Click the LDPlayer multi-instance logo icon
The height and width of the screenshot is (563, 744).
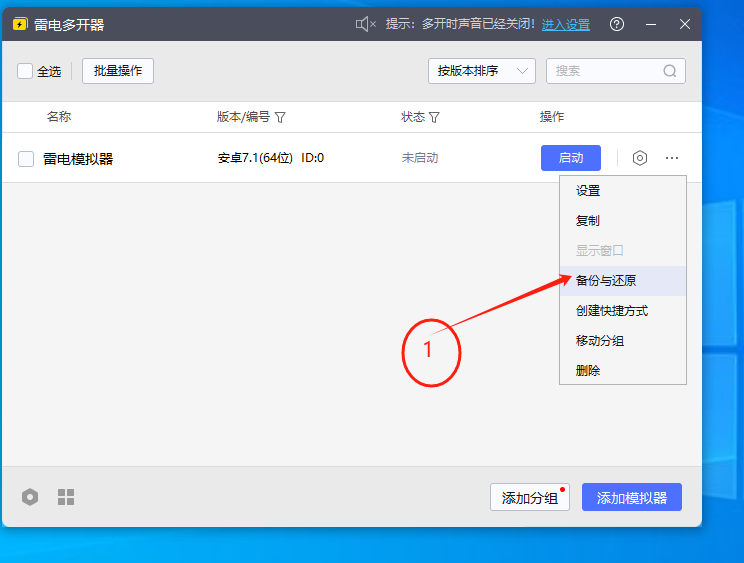pos(20,24)
